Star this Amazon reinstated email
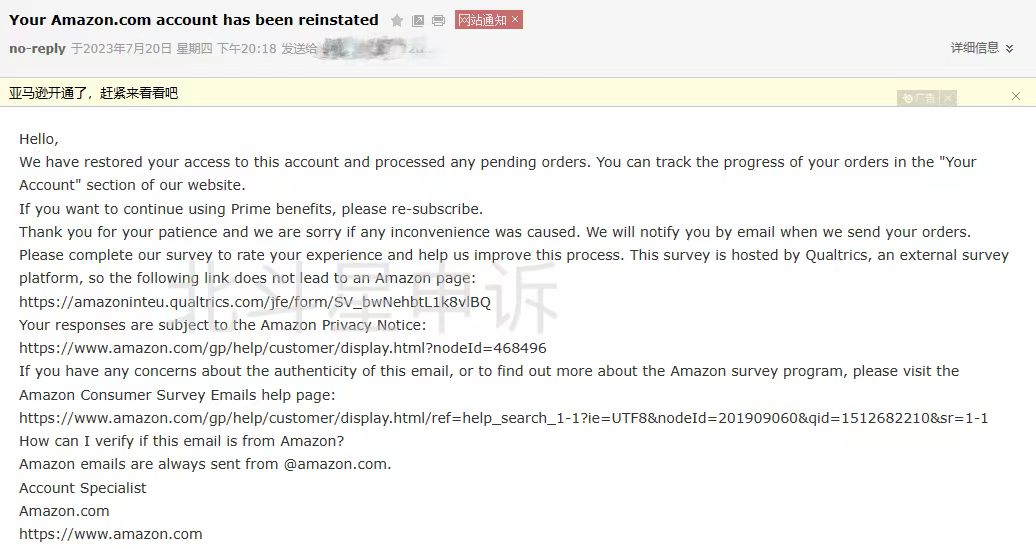 [x=397, y=20]
